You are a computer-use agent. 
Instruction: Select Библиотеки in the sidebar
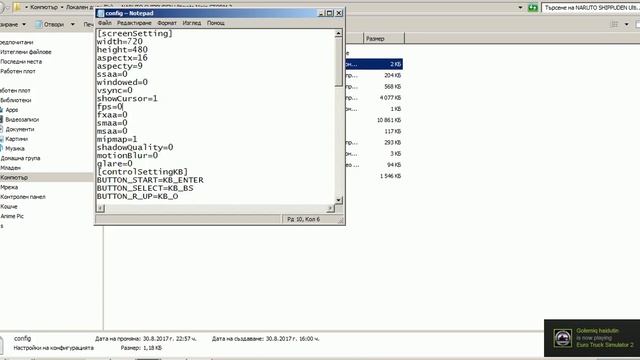(16, 100)
